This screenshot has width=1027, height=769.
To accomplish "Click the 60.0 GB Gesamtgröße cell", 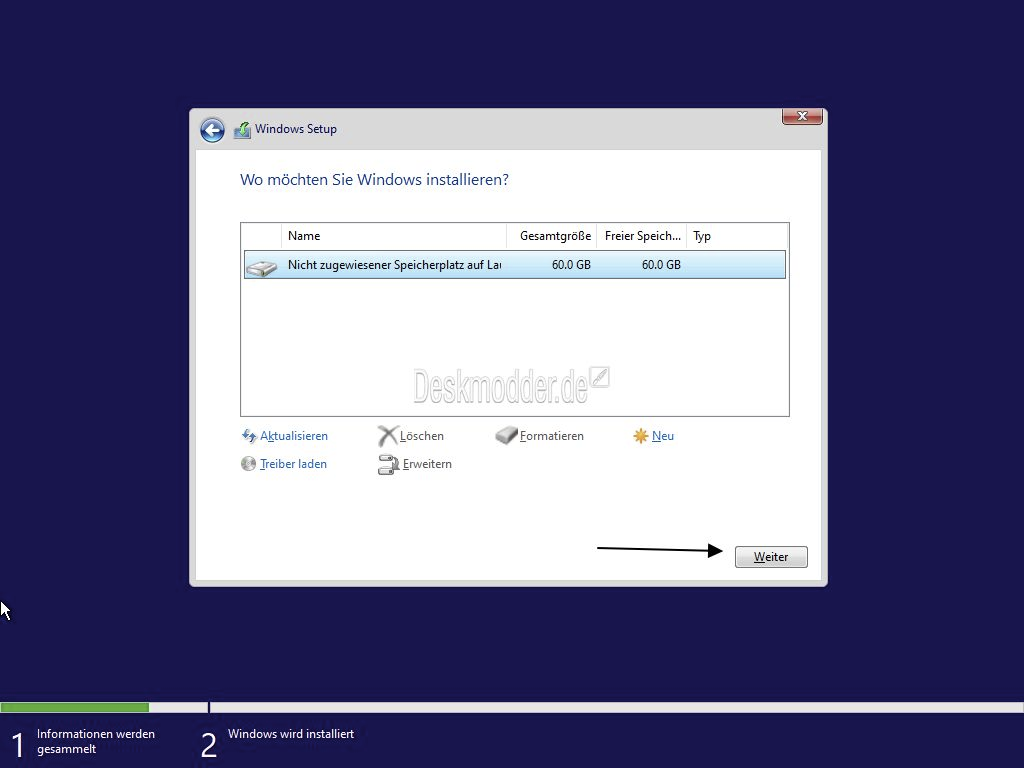I will 571,265.
